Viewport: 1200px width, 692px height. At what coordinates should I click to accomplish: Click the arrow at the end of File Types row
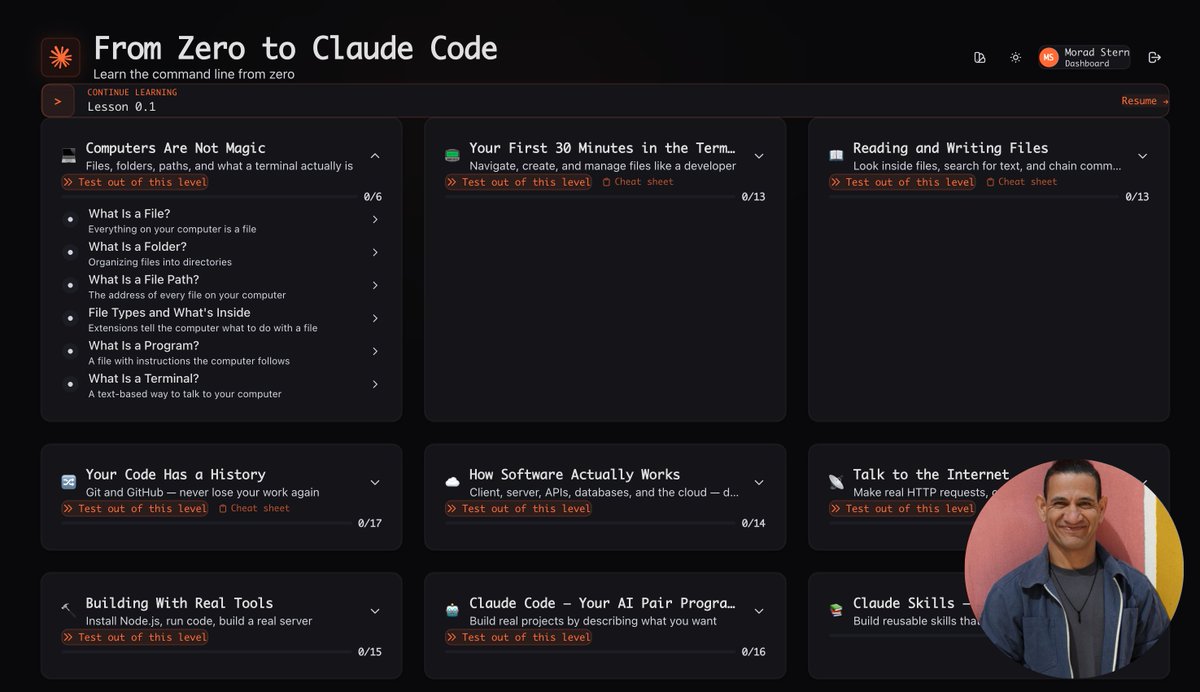[375, 319]
